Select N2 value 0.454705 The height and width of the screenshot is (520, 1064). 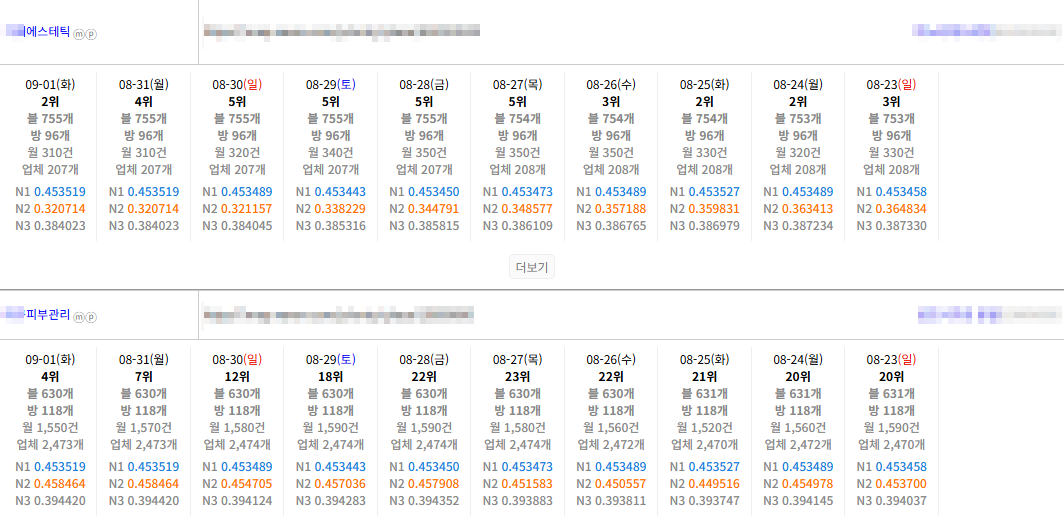click(247, 484)
